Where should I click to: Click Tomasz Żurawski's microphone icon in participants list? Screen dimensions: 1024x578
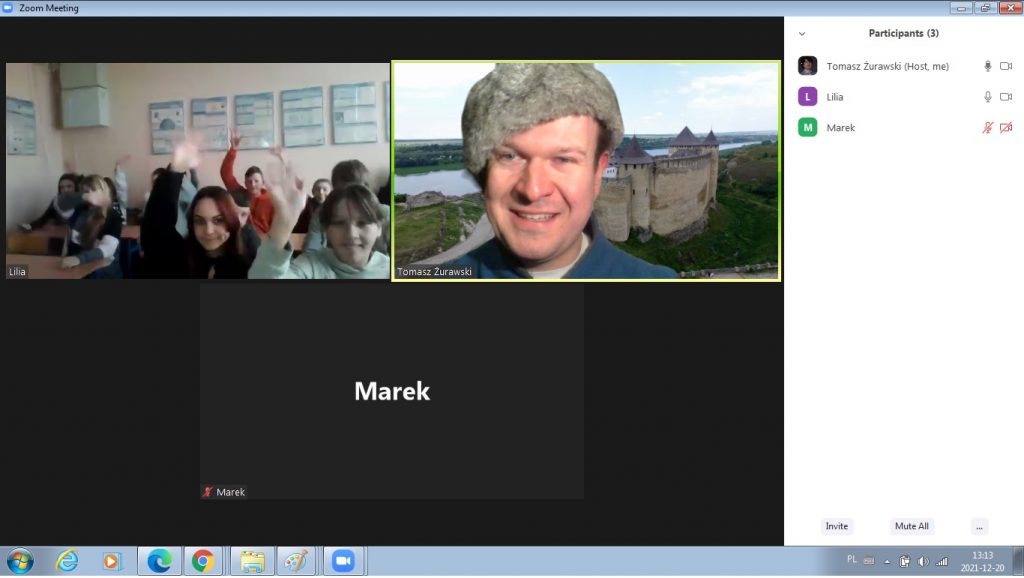pyautogui.click(x=988, y=66)
